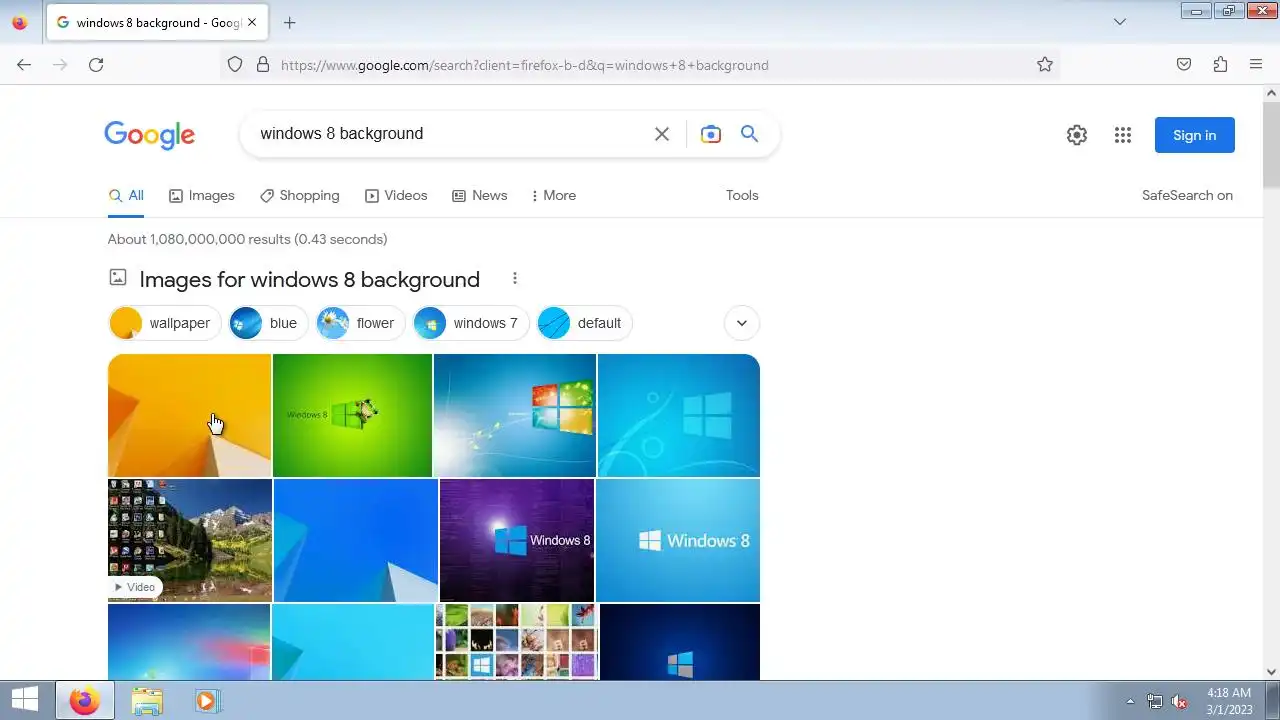Click the Sign in button

[x=1195, y=135]
